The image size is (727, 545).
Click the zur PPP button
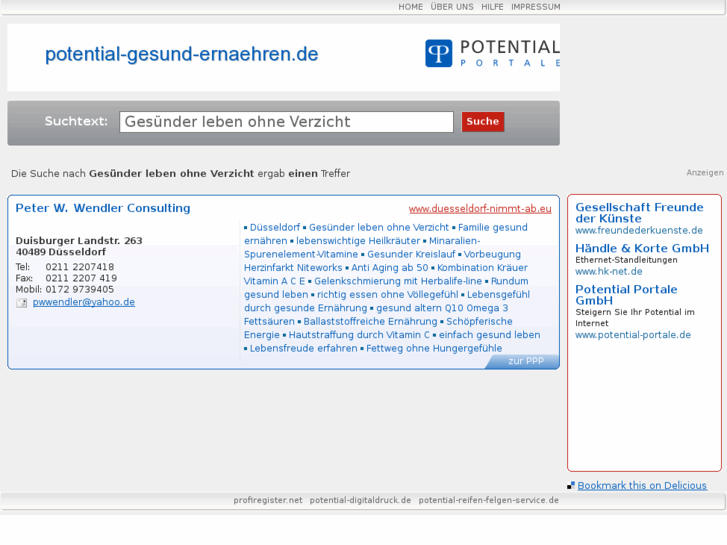pos(526,361)
